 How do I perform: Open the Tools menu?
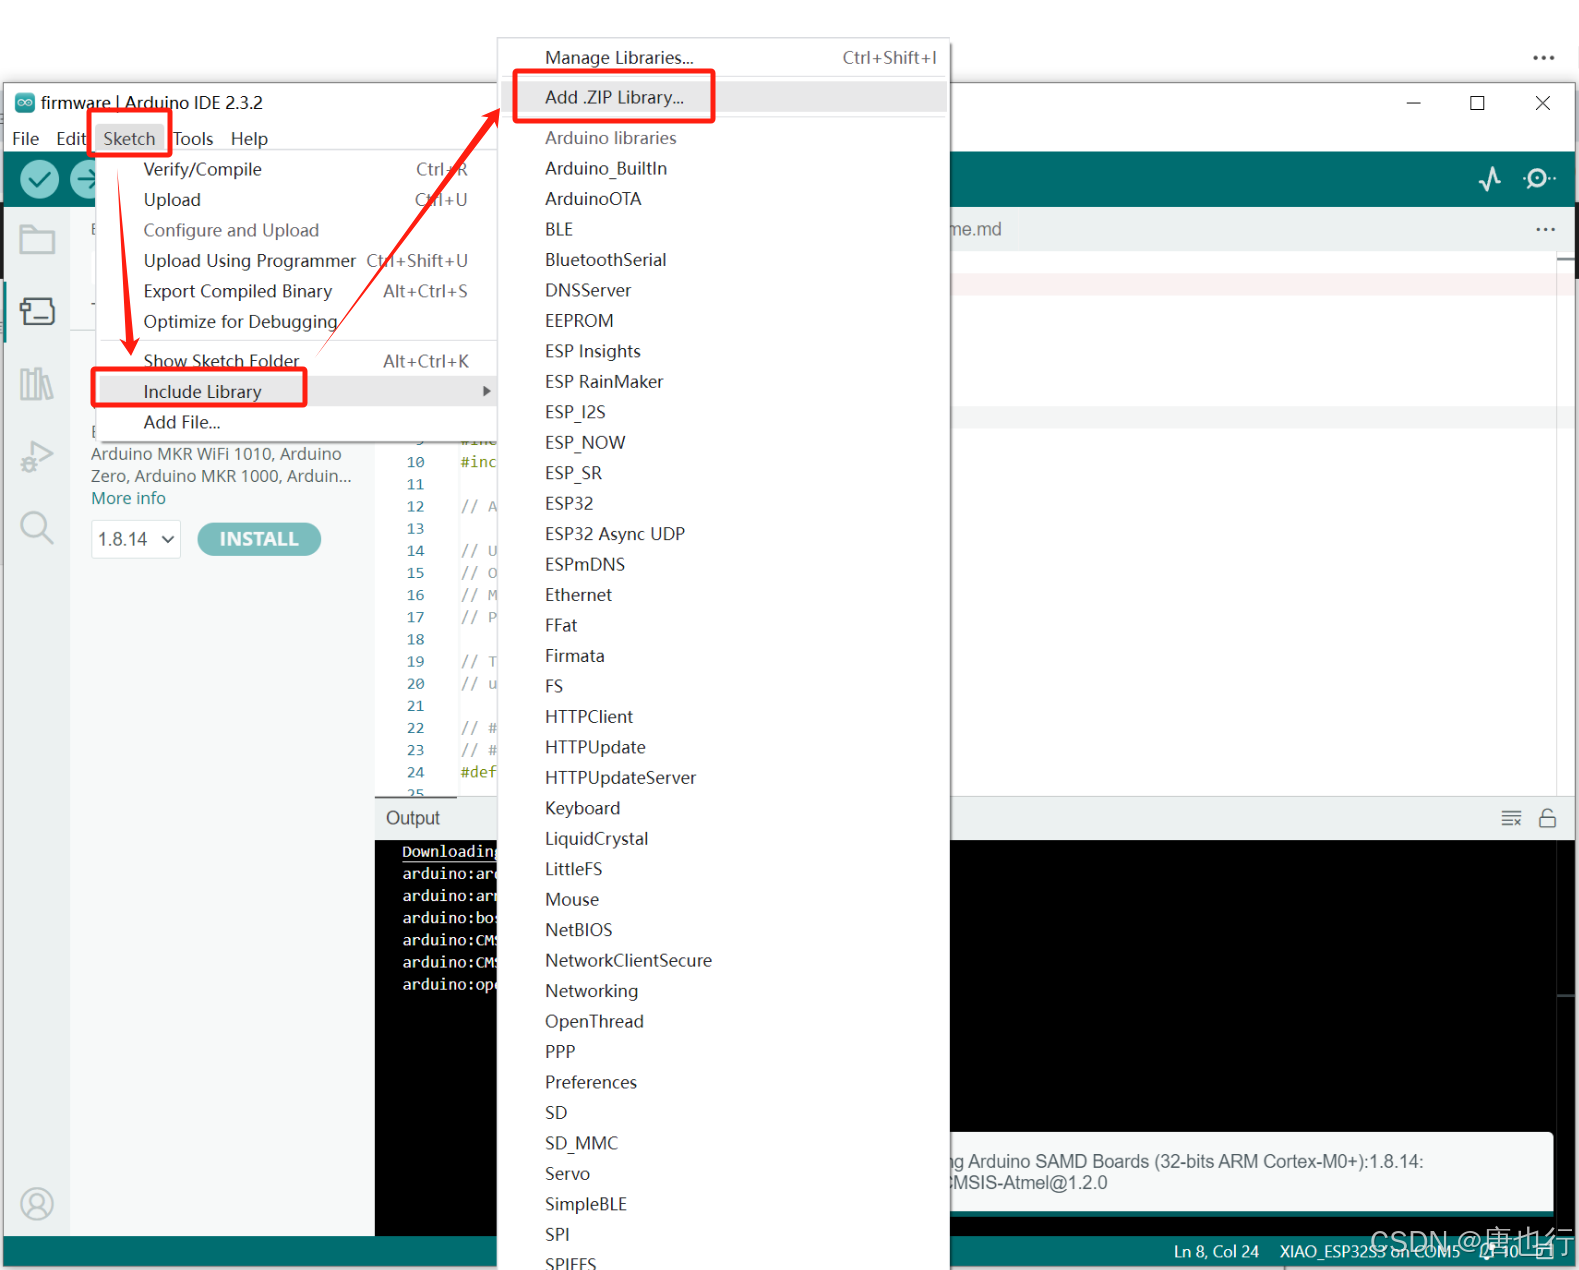tap(193, 139)
